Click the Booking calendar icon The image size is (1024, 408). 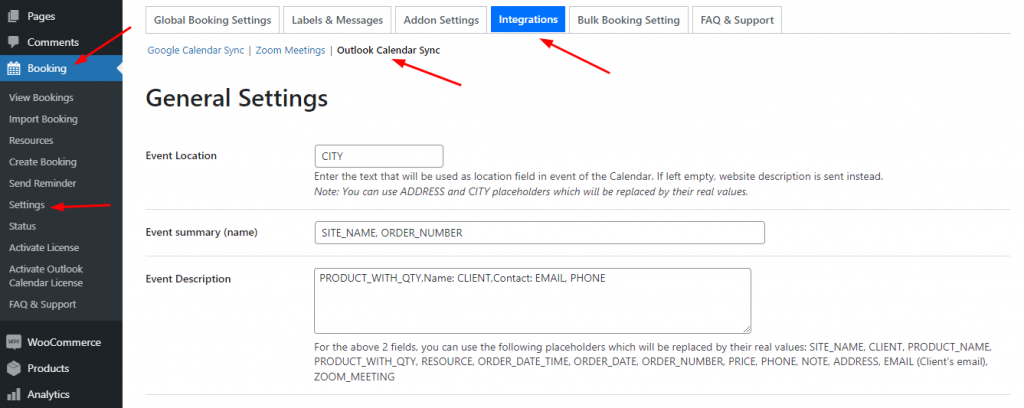coord(13,68)
